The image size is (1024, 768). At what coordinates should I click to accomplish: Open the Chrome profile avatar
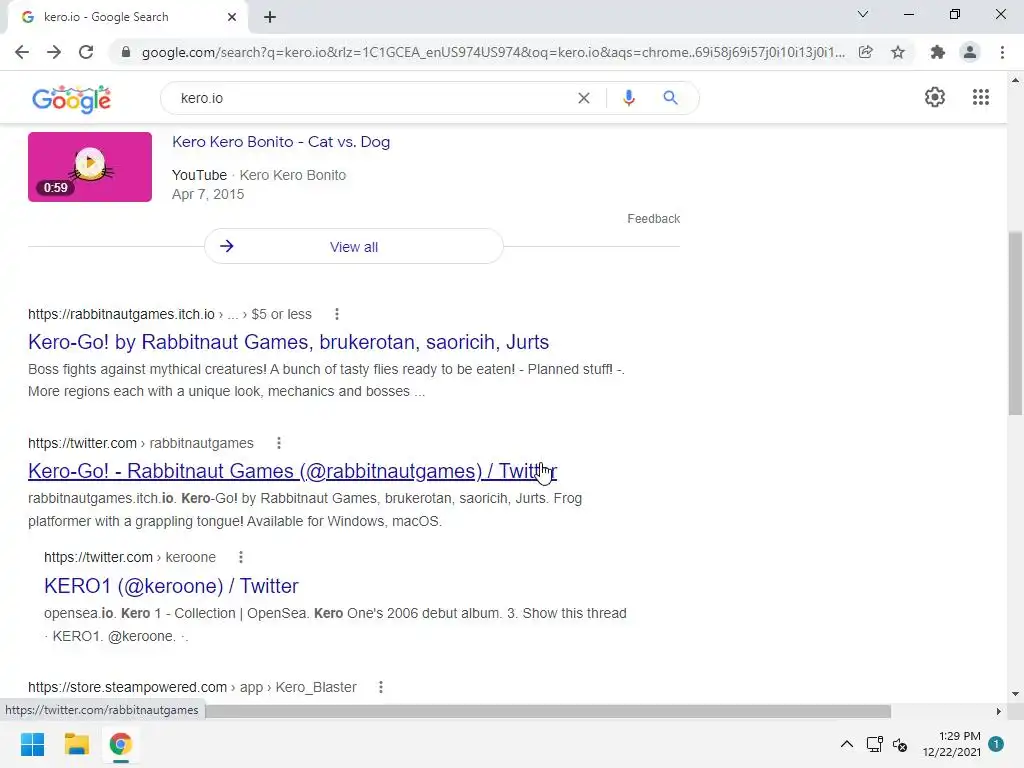[970, 52]
